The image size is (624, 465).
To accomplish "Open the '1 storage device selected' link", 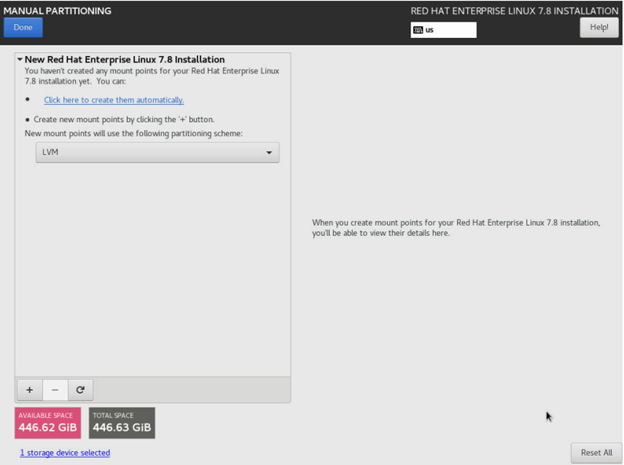I will click(x=64, y=453).
